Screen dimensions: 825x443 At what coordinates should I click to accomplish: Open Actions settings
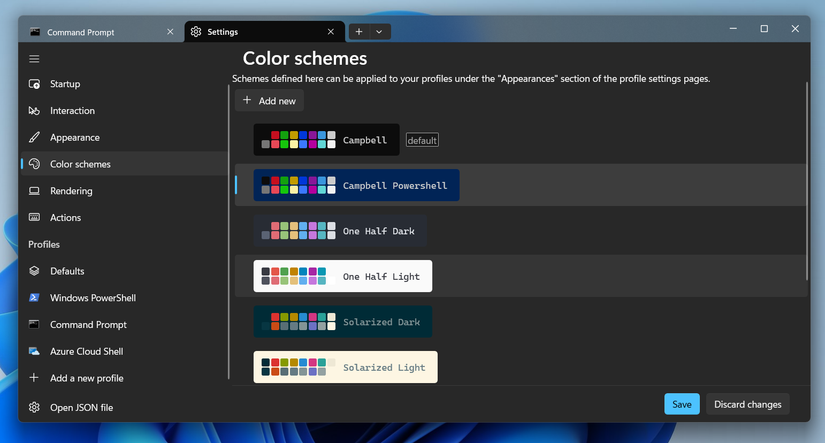point(125,217)
